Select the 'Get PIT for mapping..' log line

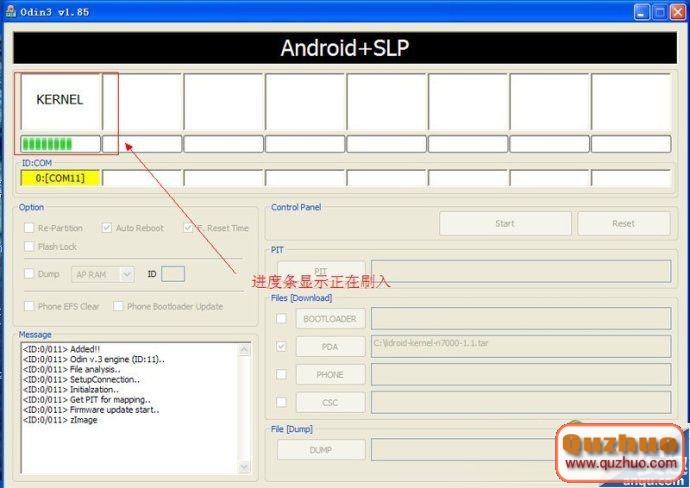pos(87,400)
